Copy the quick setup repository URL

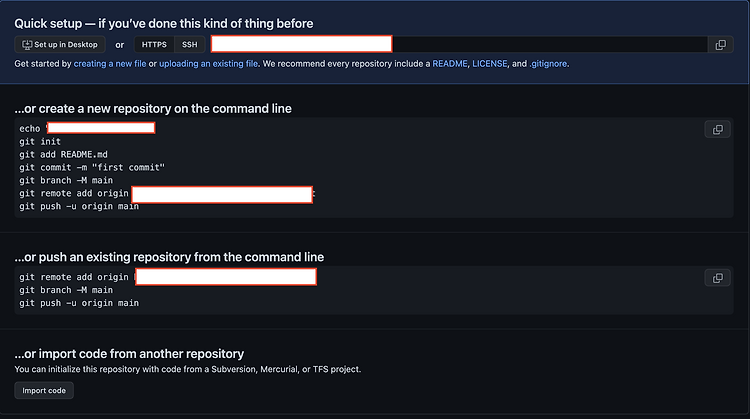(720, 44)
